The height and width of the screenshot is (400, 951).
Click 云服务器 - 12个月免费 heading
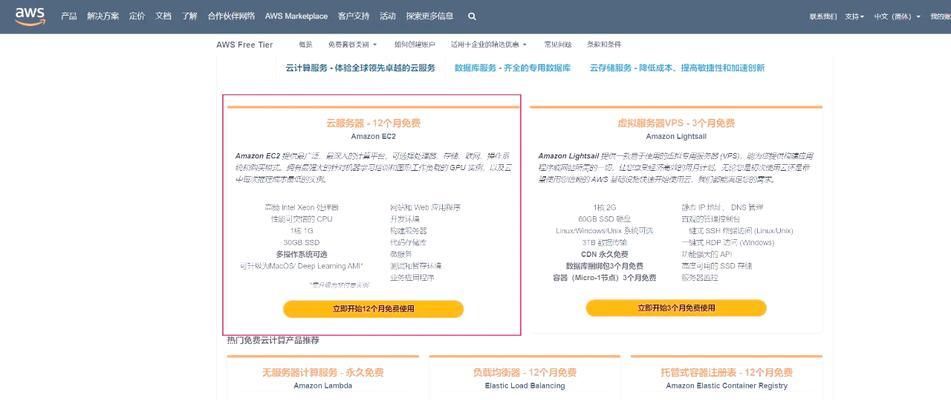tap(373, 124)
